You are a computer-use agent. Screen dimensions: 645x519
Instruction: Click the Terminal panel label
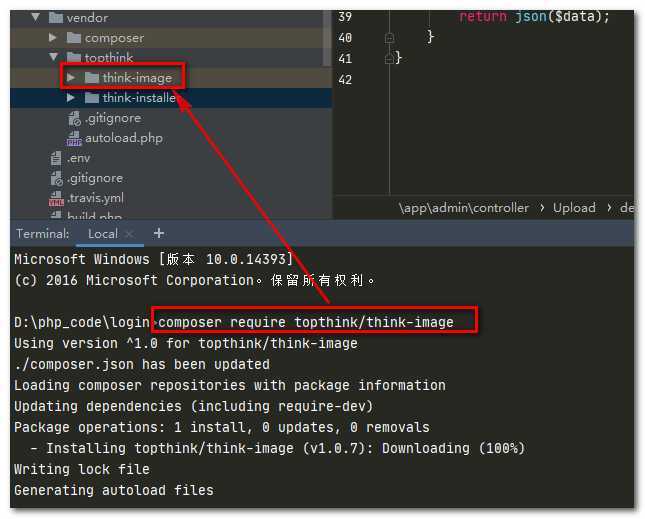(x=43, y=234)
